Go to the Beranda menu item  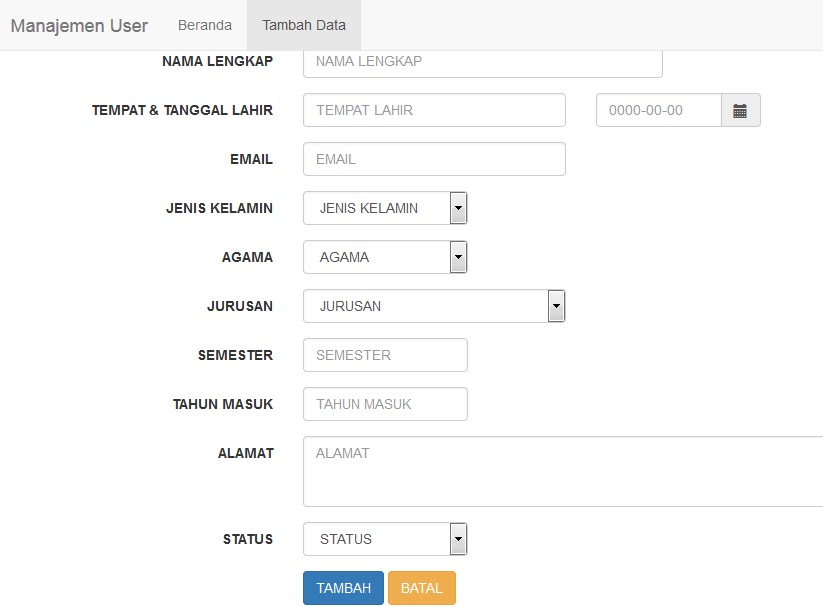click(205, 25)
